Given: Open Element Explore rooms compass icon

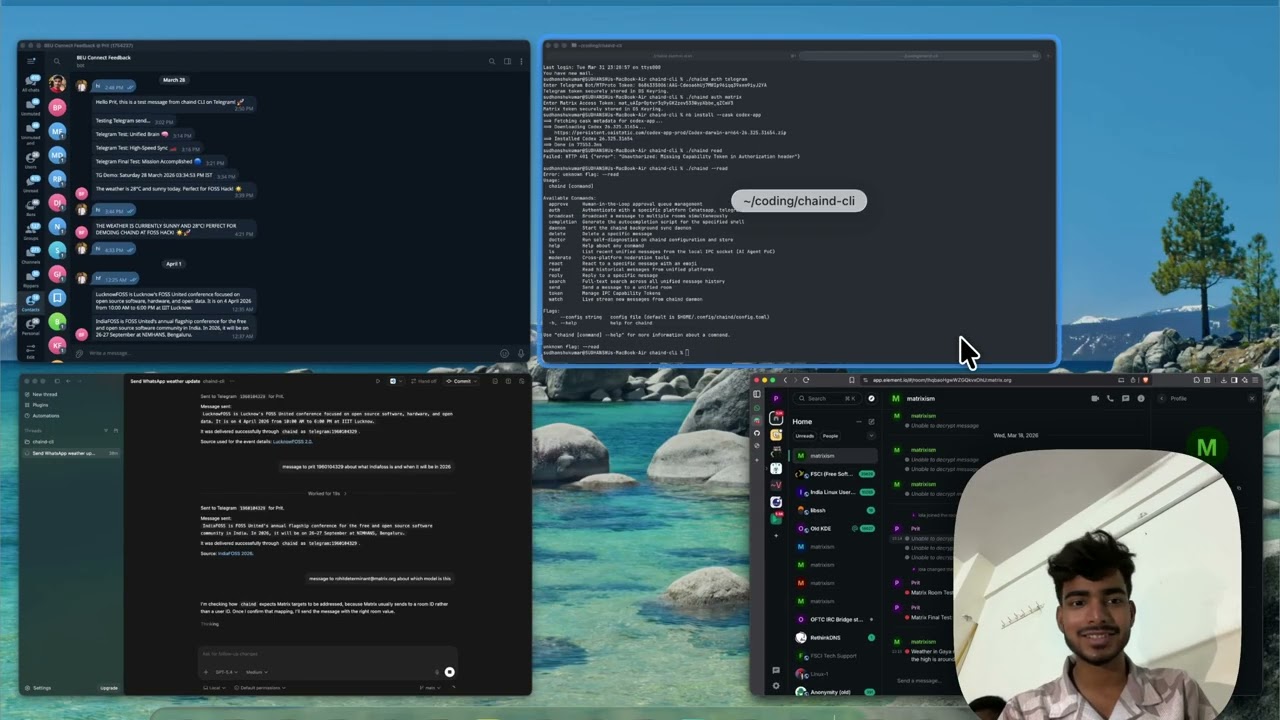Looking at the screenshot, I should pyautogui.click(x=871, y=398).
